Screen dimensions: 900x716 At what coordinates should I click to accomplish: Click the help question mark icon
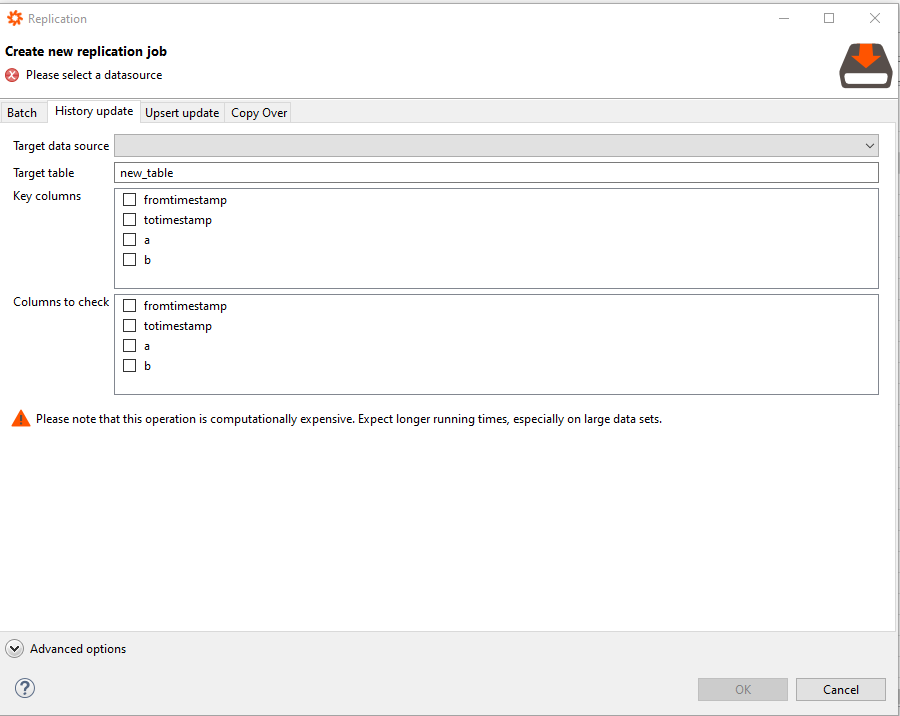[x=26, y=688]
